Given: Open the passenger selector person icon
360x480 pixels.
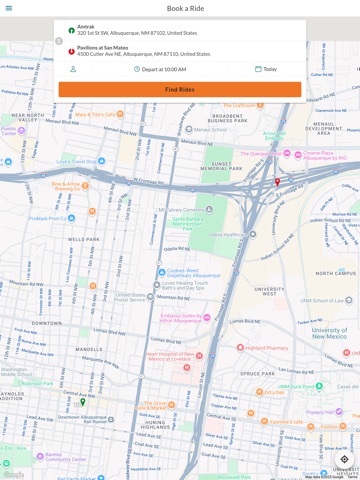Looking at the screenshot, I should pyautogui.click(x=73, y=69).
